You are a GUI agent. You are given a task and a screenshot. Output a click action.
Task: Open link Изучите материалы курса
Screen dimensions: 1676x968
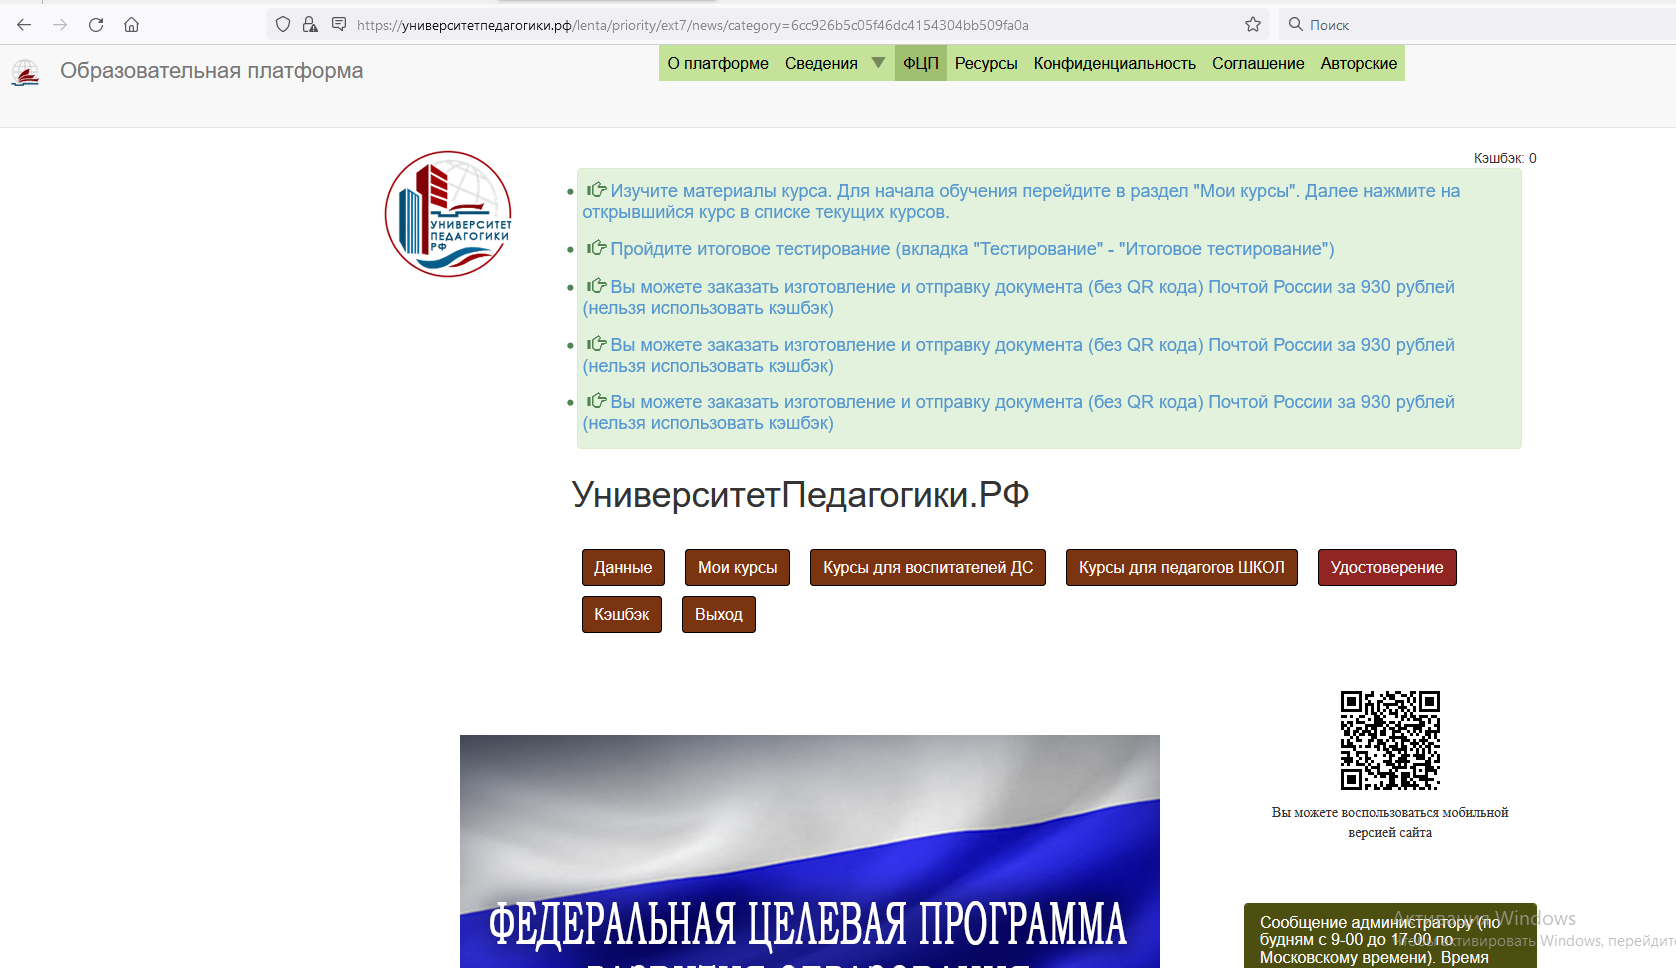[1021, 201]
